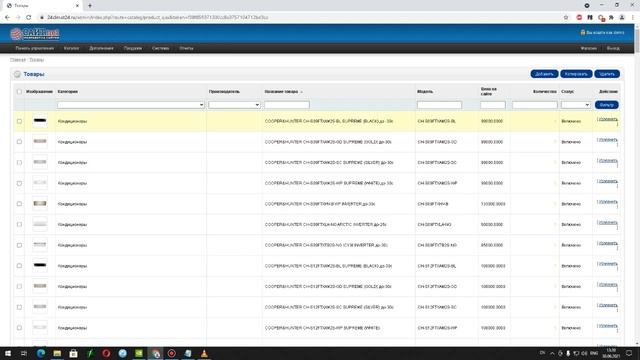Open the Отчеты menu
The height and width of the screenshot is (360, 640).
click(186, 48)
